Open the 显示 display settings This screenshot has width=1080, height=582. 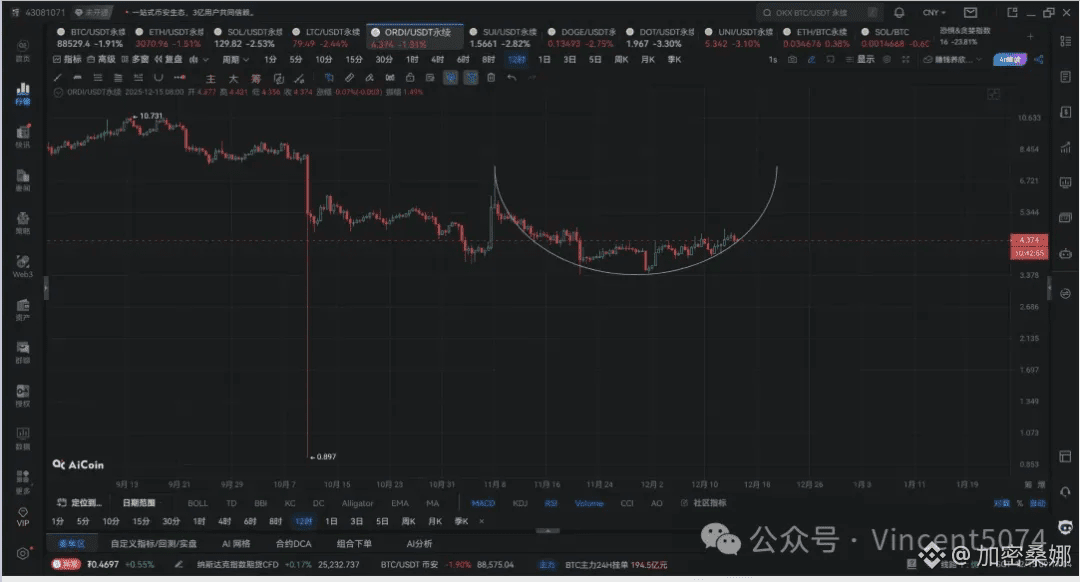pos(860,59)
